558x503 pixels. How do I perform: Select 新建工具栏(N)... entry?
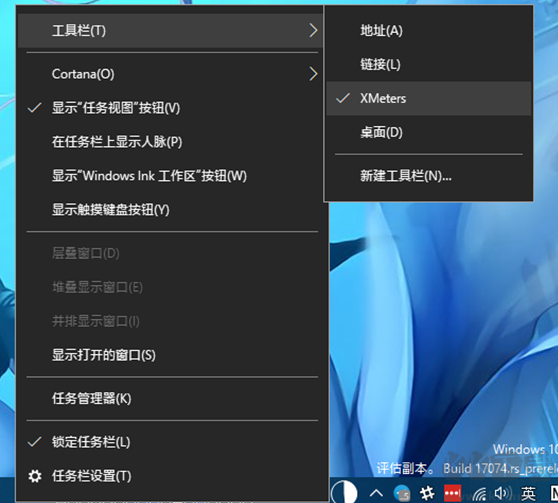pos(429,176)
